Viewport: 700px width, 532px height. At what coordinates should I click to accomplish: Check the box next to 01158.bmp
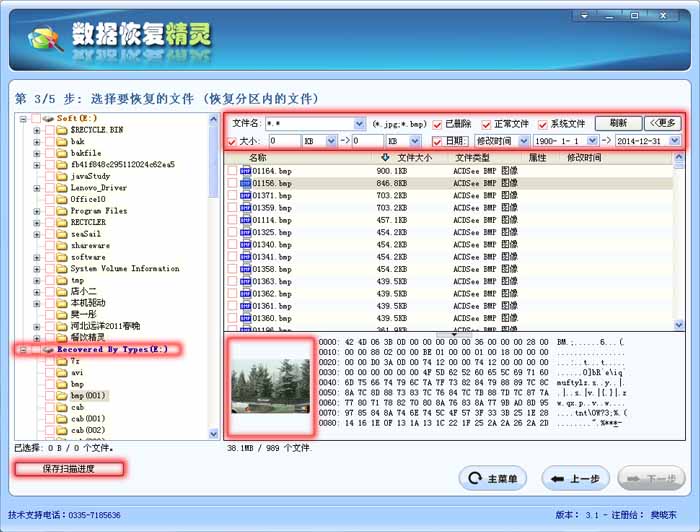[232, 183]
